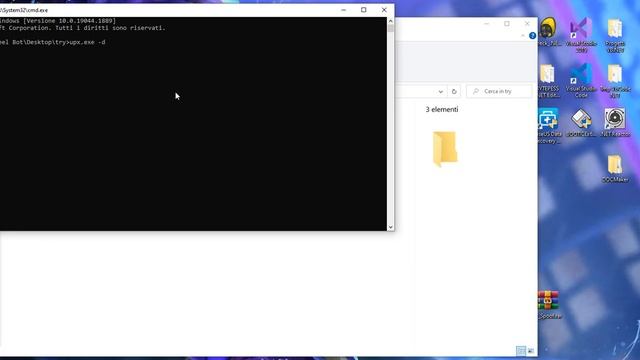This screenshot has width=640, height=360.
Task: Maximize the cmd.exe window
Action: pos(364,10)
